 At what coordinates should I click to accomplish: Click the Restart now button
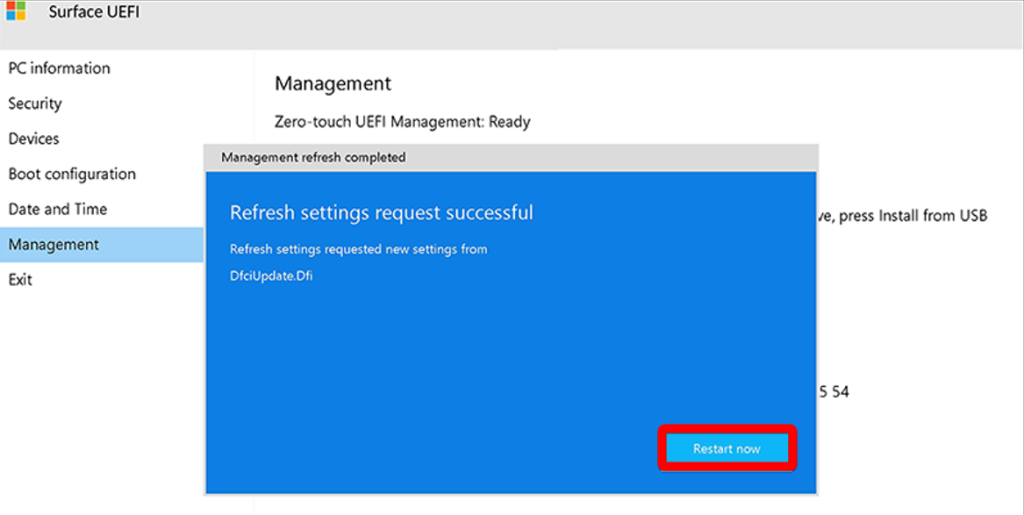(x=726, y=448)
